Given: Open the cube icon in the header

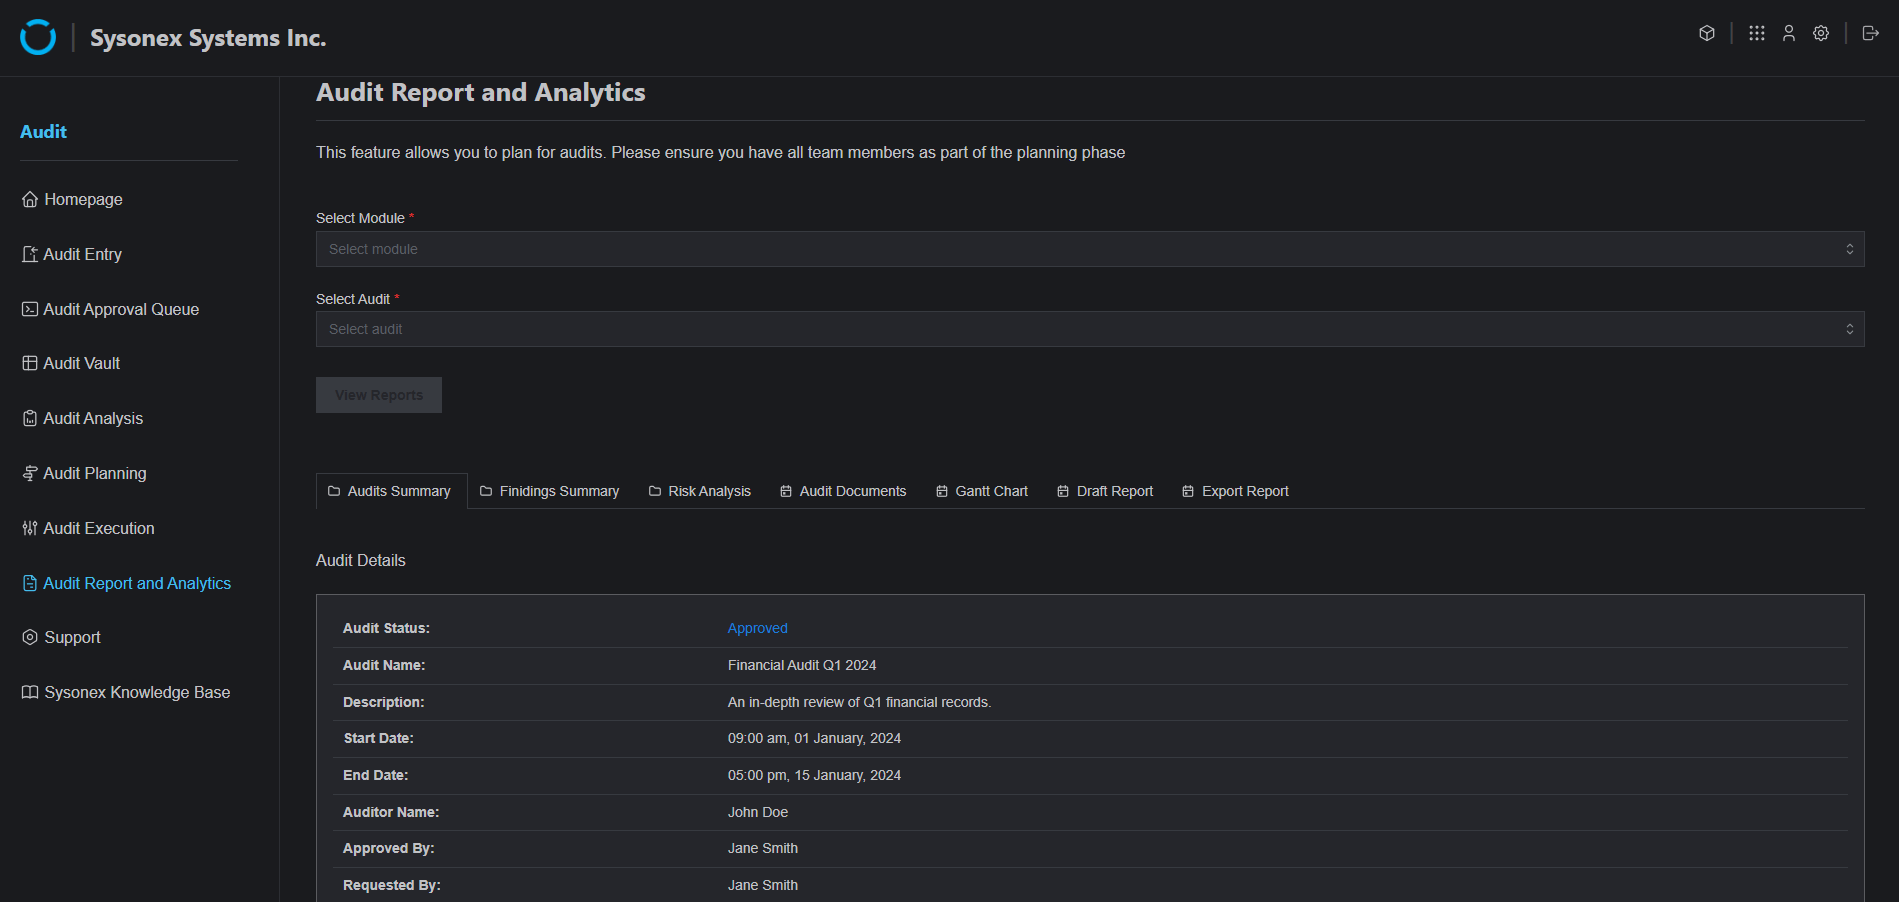Looking at the screenshot, I should (1707, 33).
